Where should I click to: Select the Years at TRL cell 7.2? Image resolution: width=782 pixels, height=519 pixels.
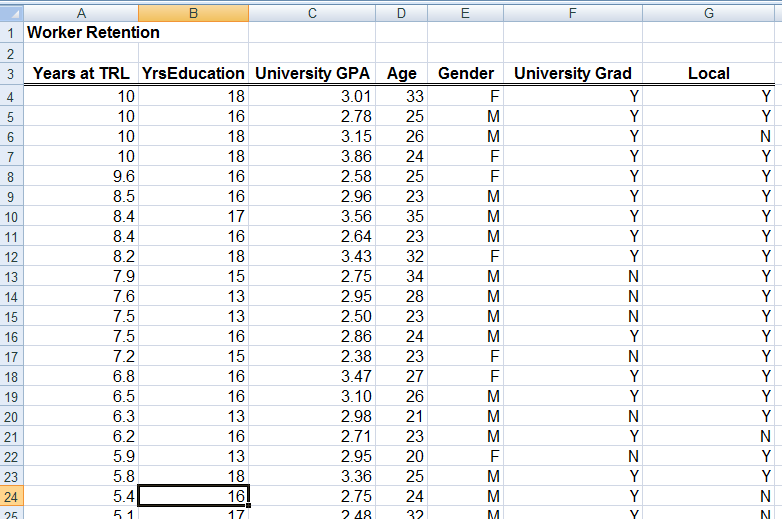[x=81, y=356]
